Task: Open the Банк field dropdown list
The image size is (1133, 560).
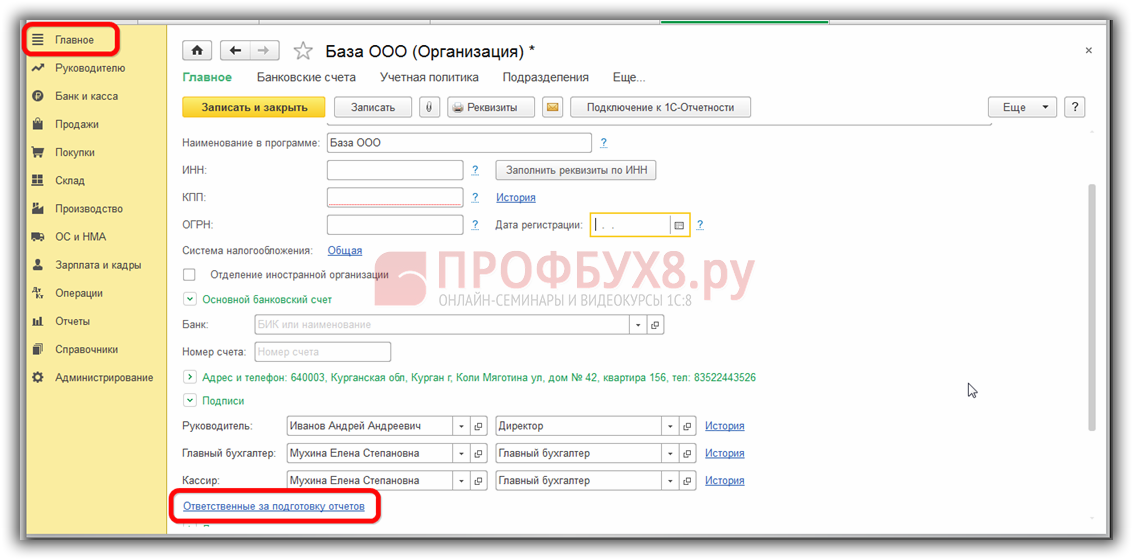Action: point(637,325)
